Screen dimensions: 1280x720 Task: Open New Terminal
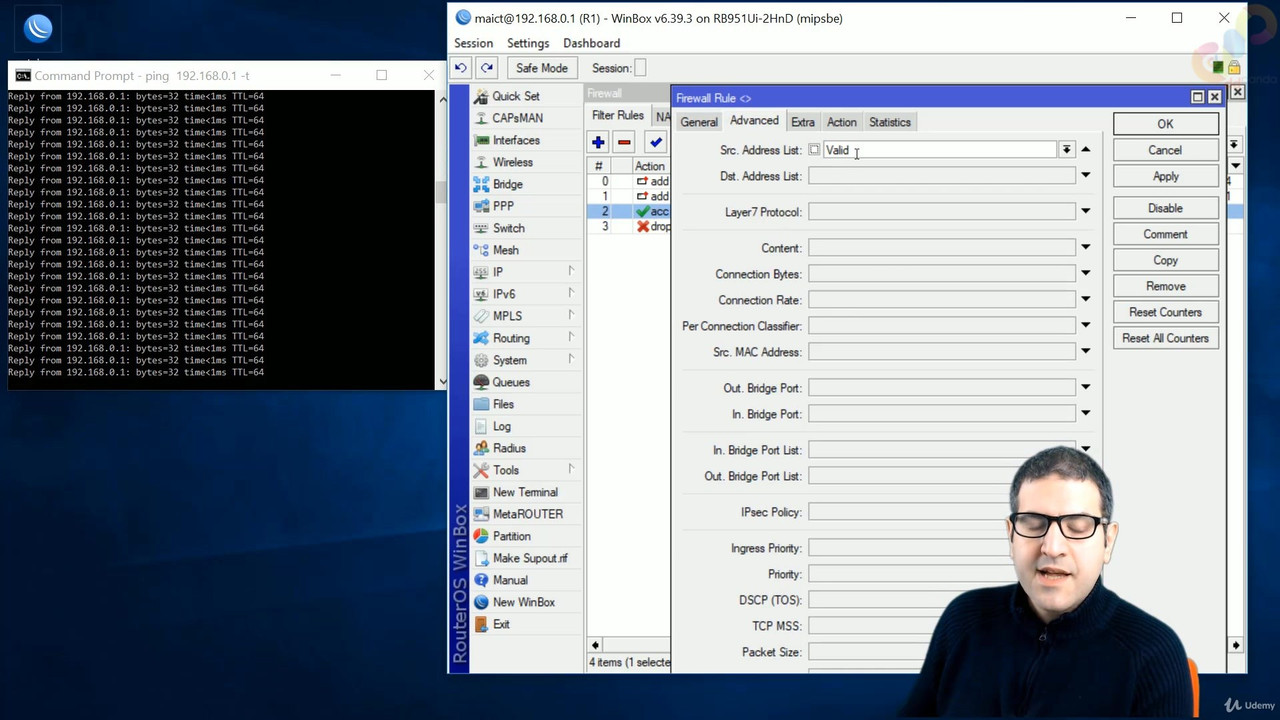pos(524,492)
